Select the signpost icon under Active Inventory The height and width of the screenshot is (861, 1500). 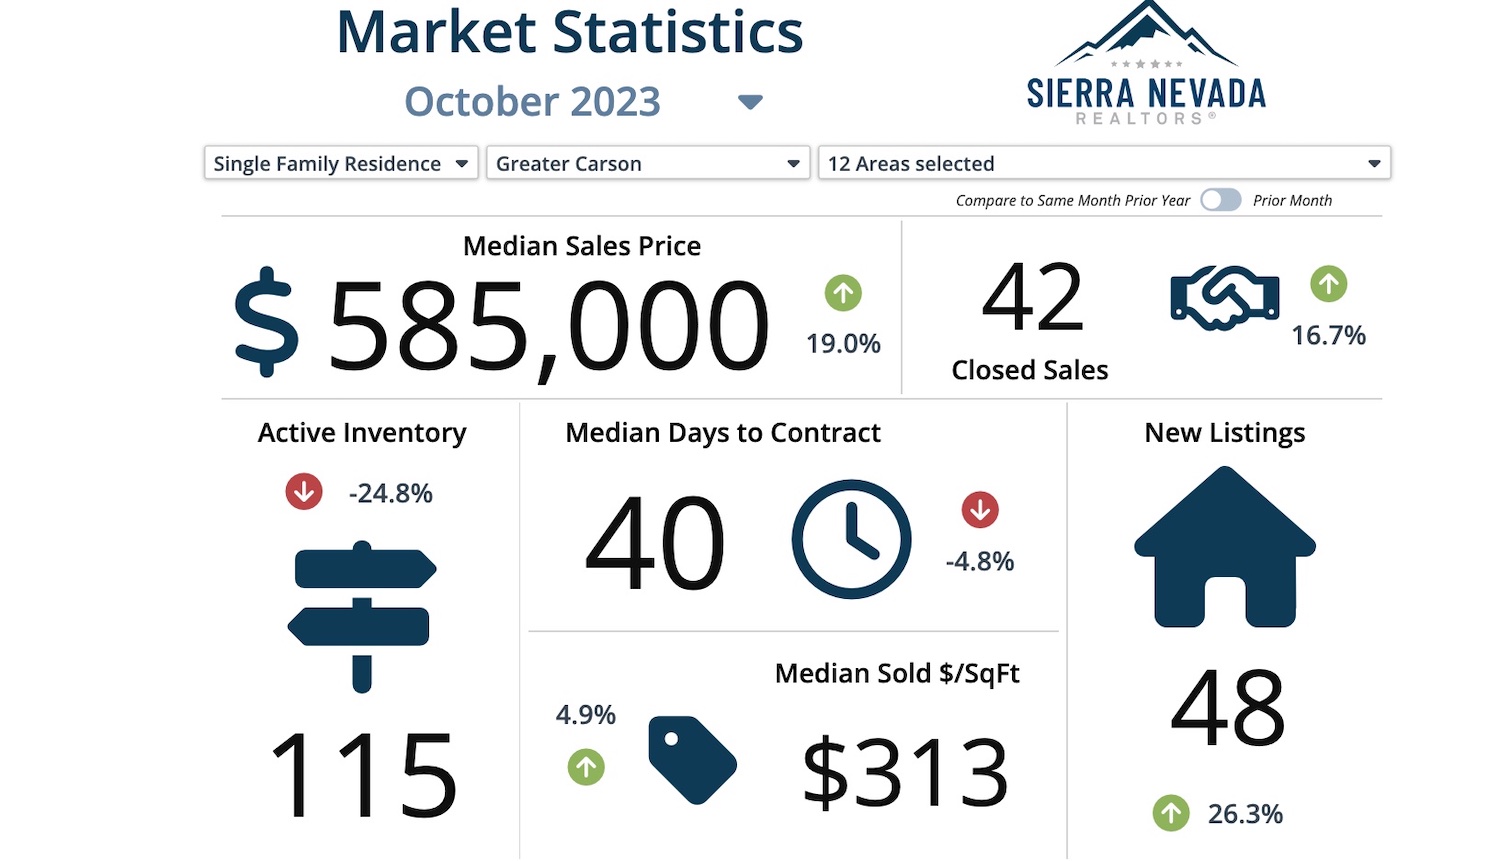(x=363, y=615)
